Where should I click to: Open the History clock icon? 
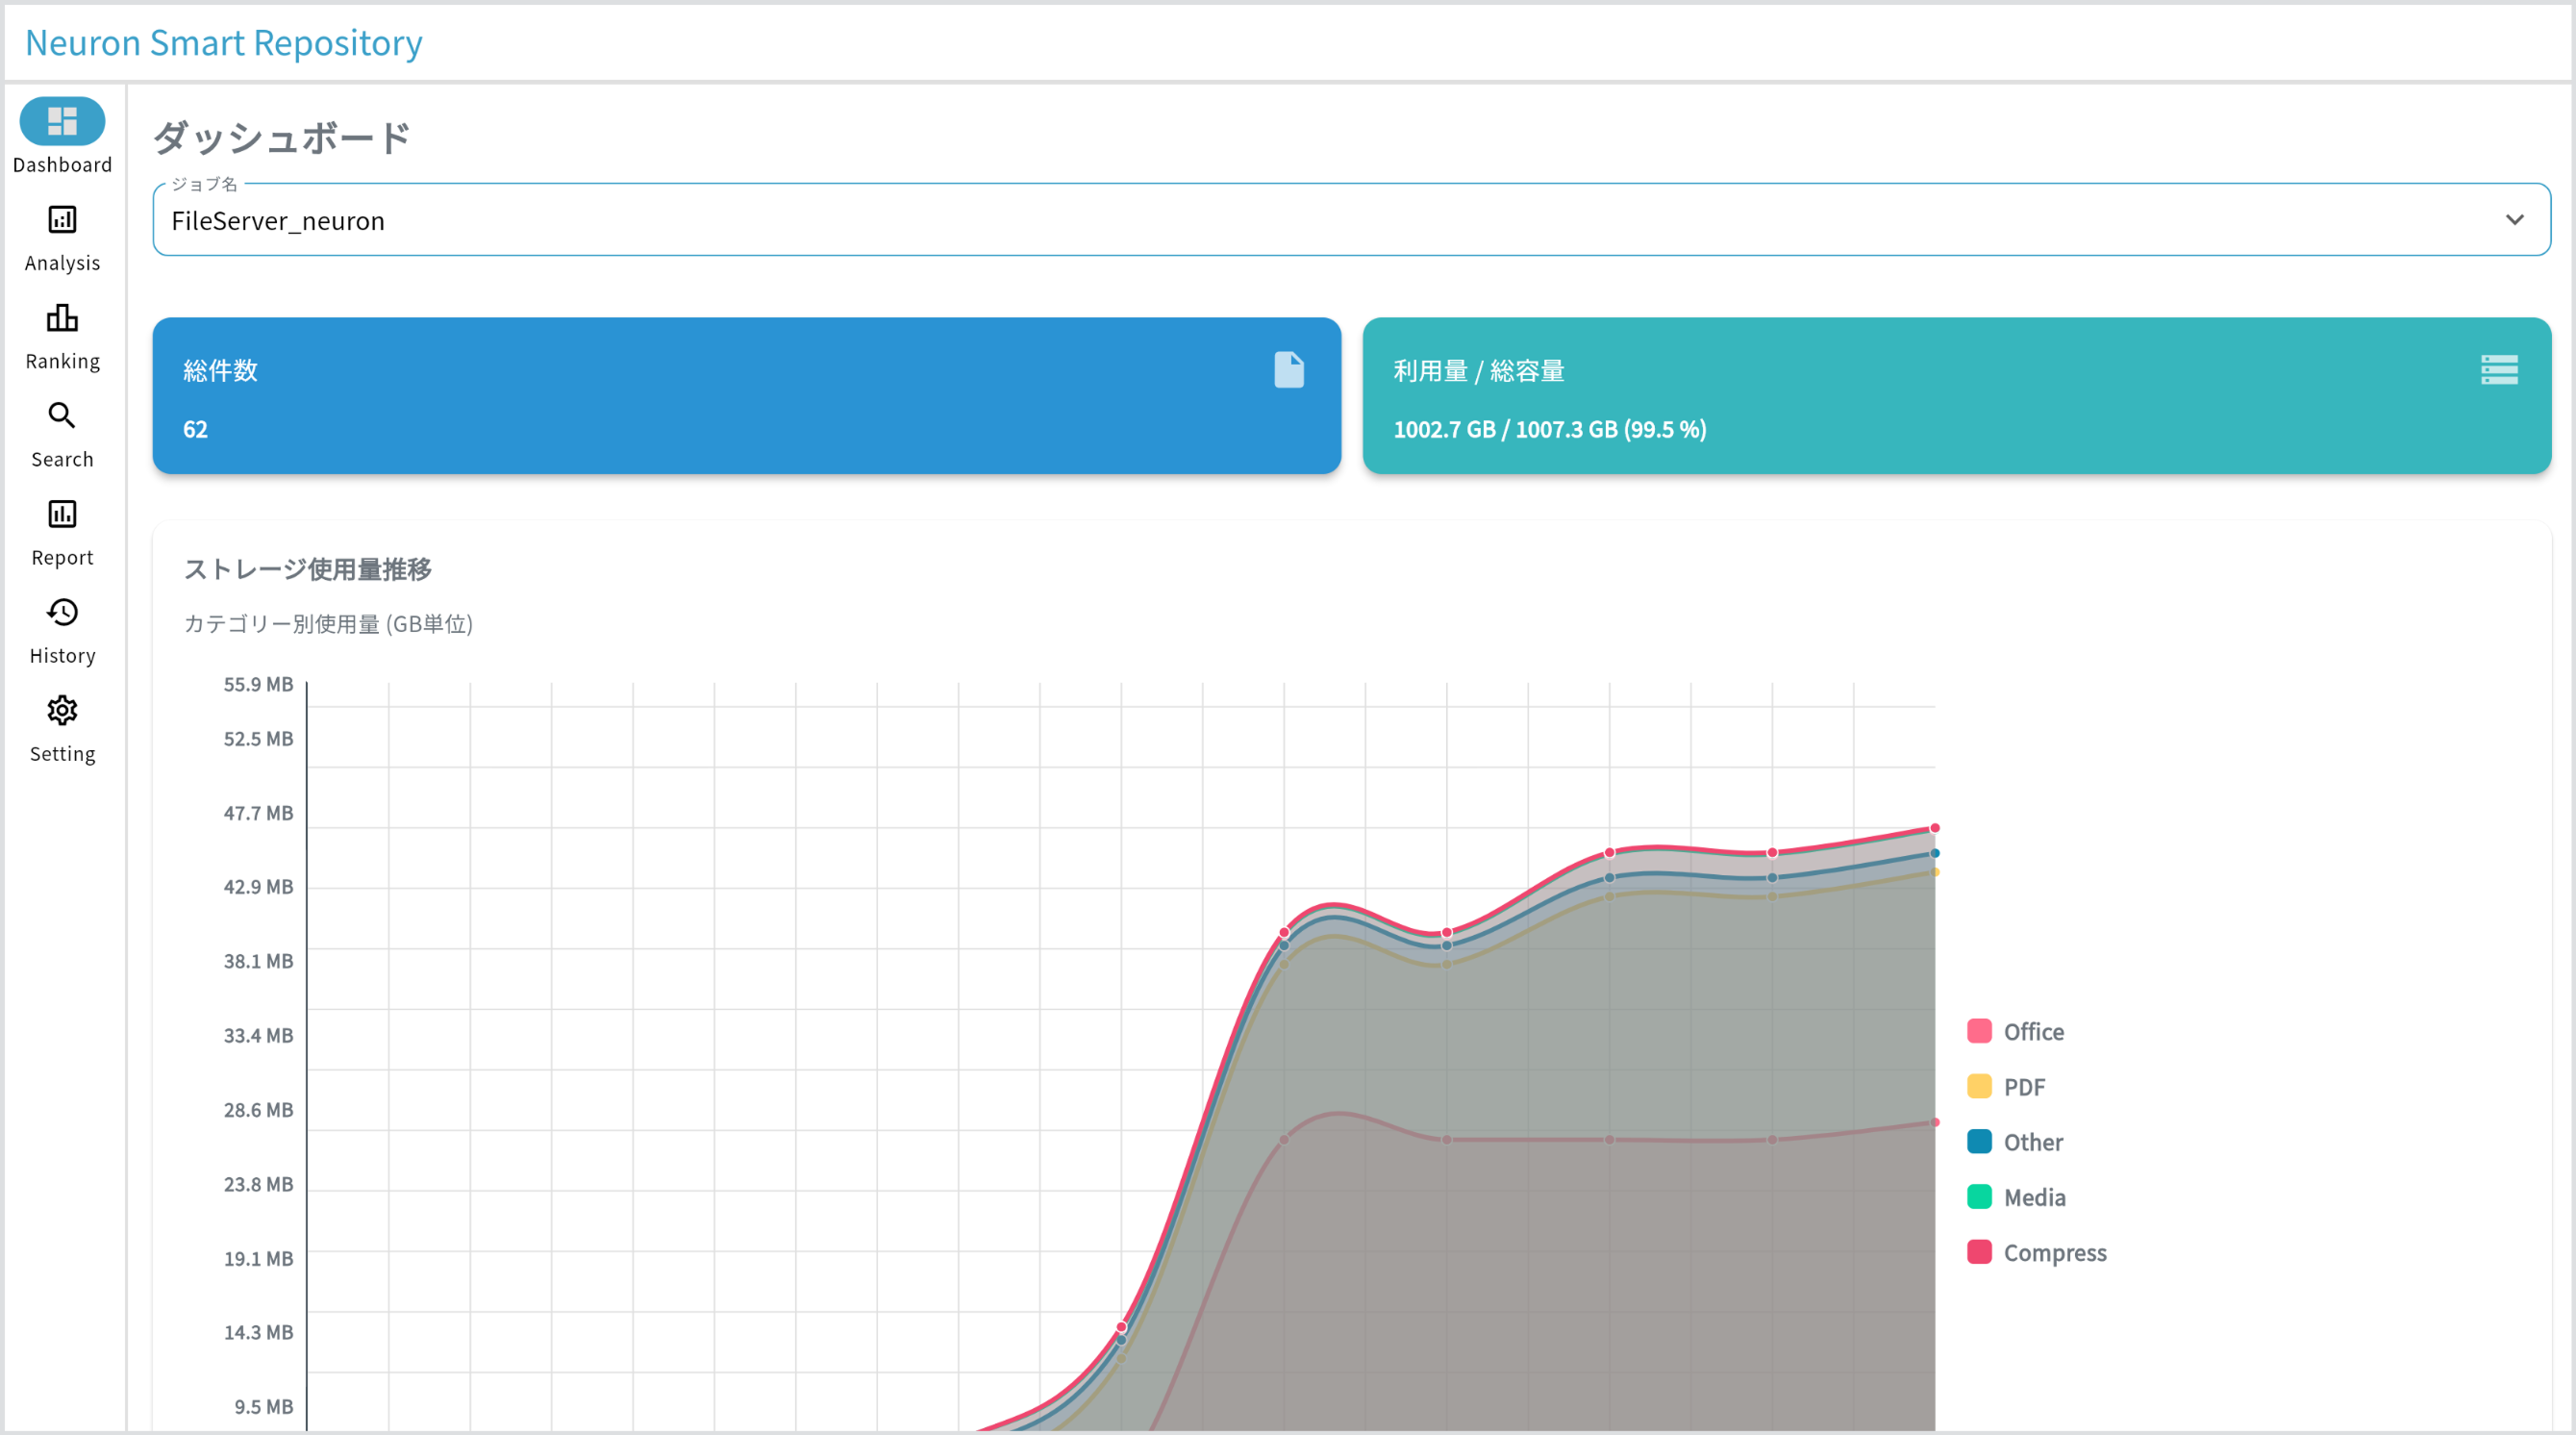[x=62, y=612]
